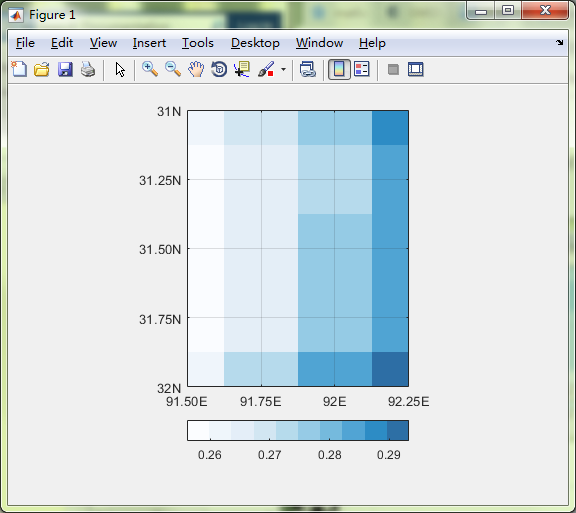Open the View menu

tap(103, 43)
